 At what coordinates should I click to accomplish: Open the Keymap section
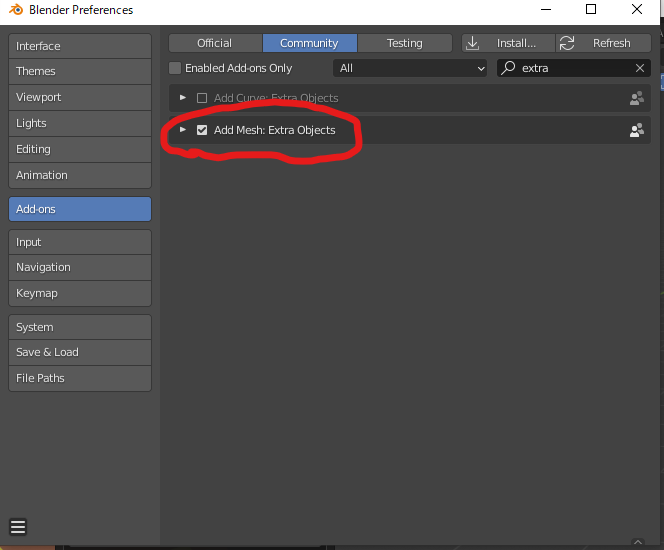80,293
